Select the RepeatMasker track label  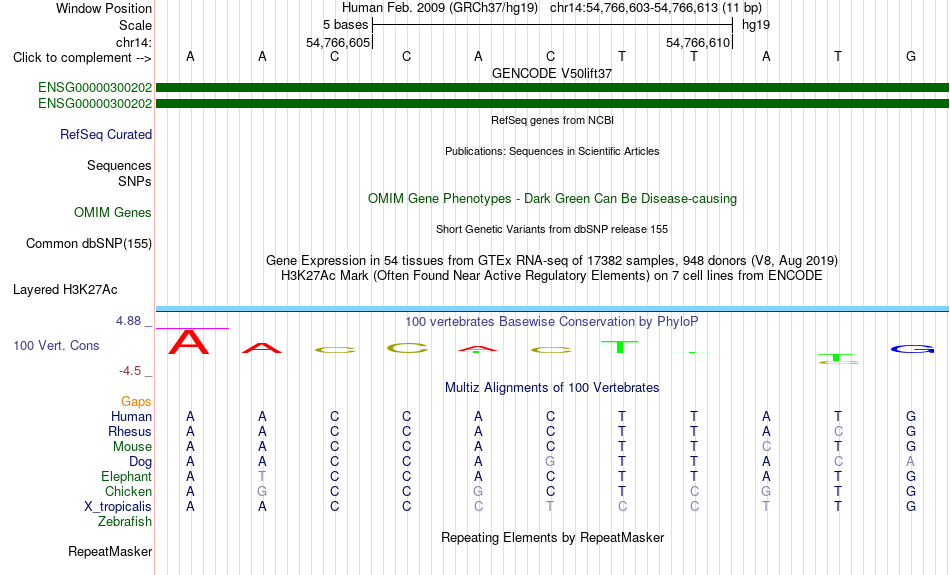pos(110,551)
